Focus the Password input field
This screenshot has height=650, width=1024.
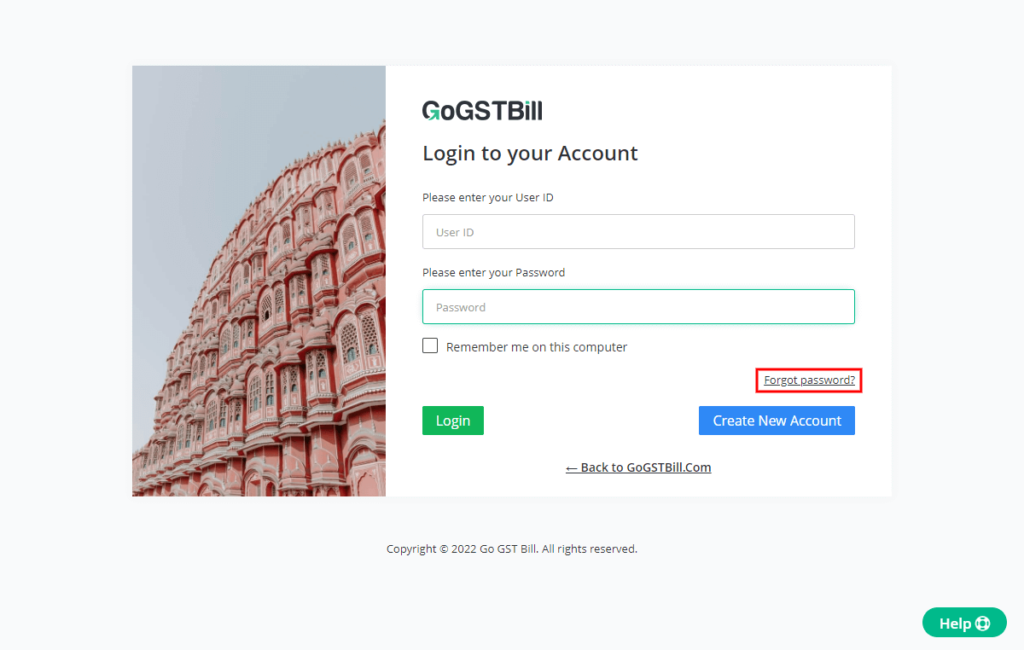coord(638,306)
